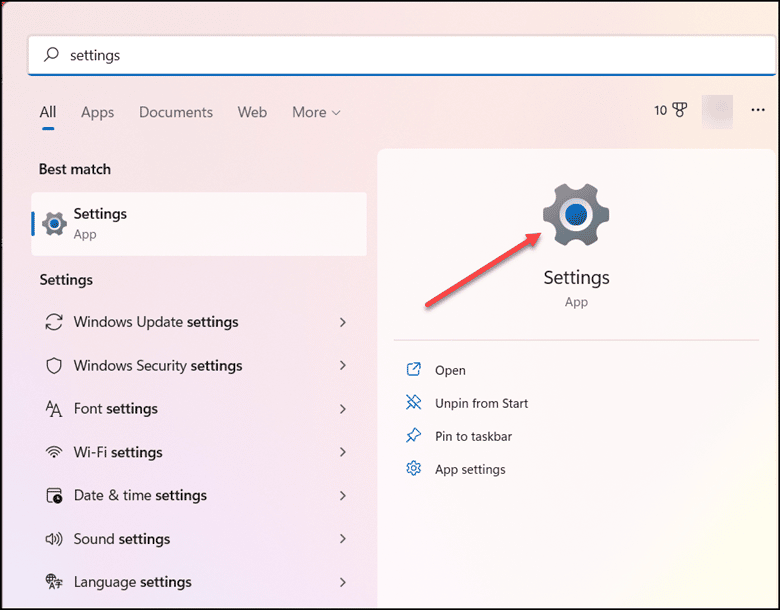Viewport: 780px width, 610px height.
Task: Expand Font settings chevron
Action: click(x=343, y=409)
